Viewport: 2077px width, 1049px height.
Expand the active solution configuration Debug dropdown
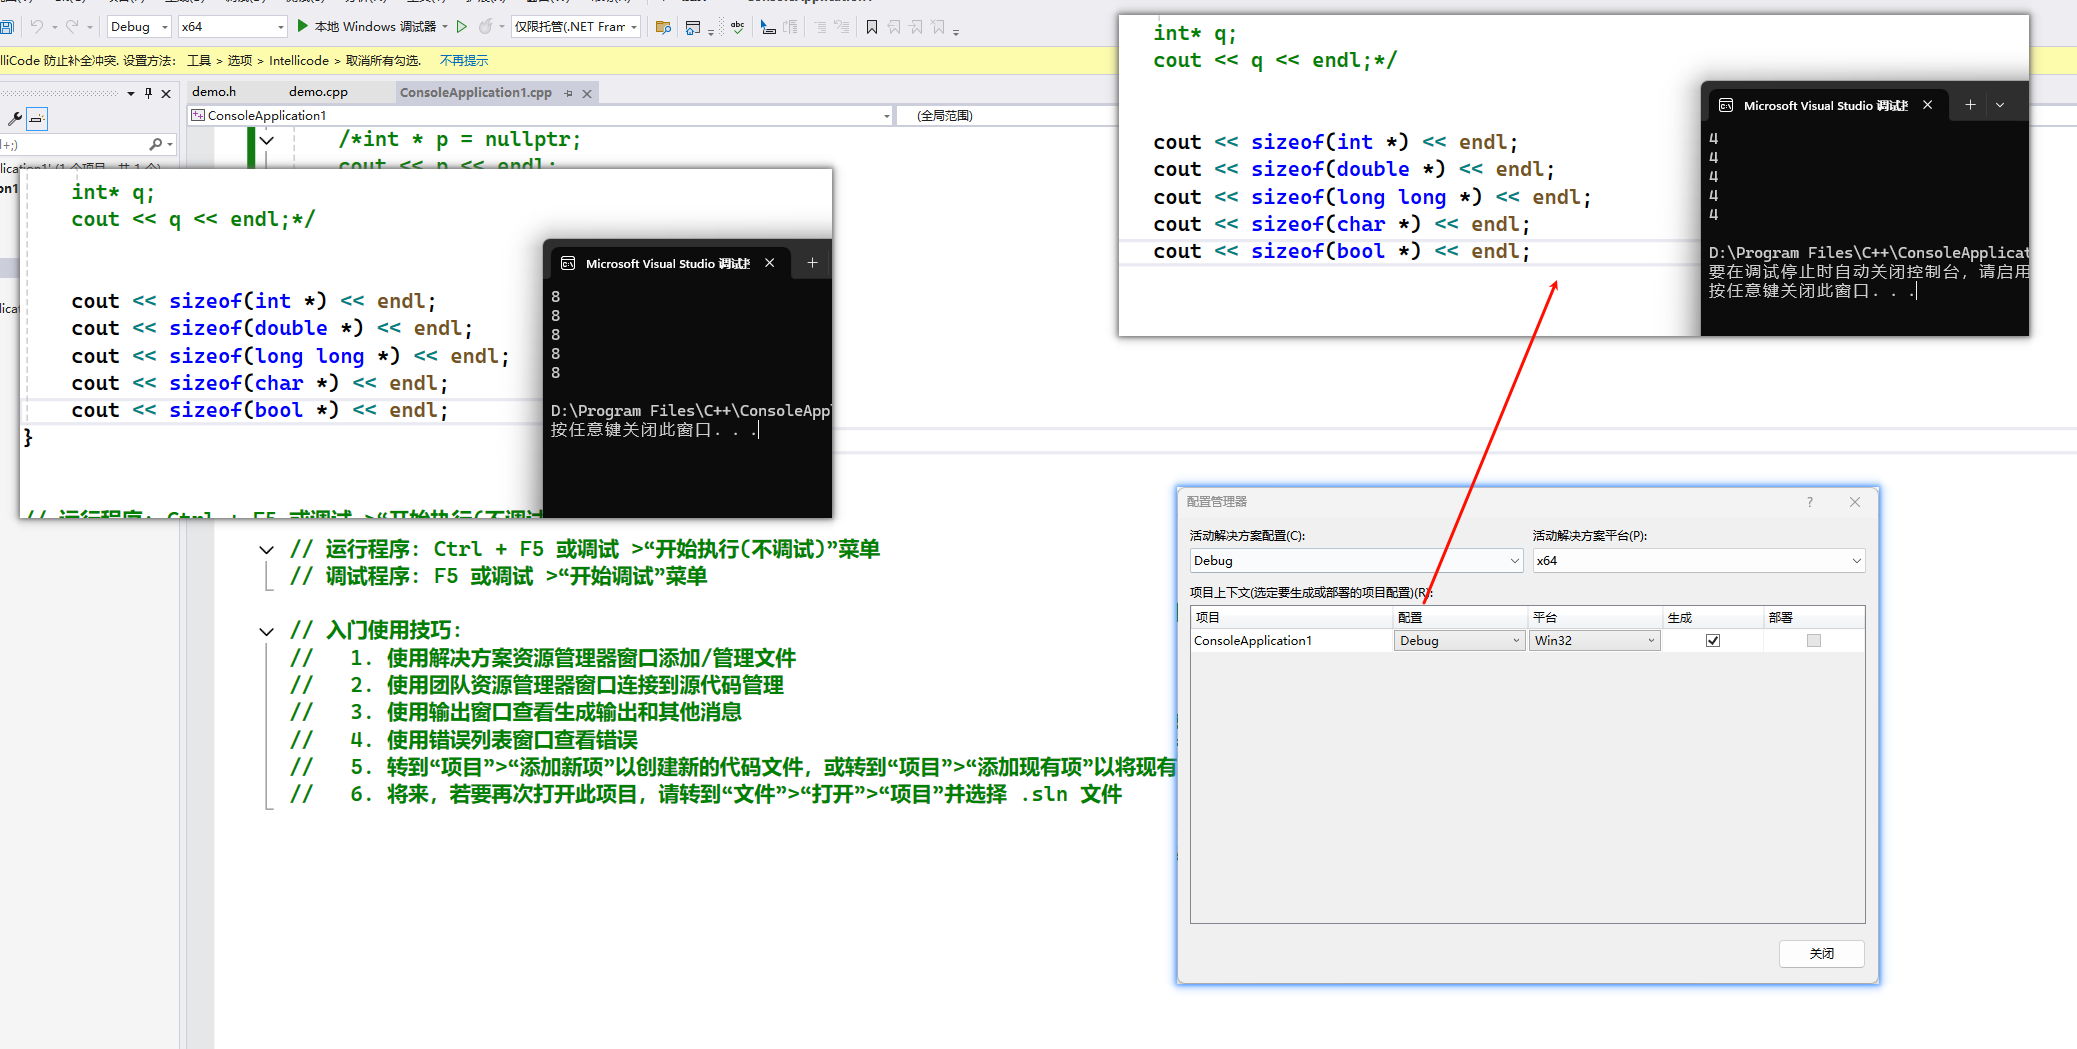coord(1355,561)
